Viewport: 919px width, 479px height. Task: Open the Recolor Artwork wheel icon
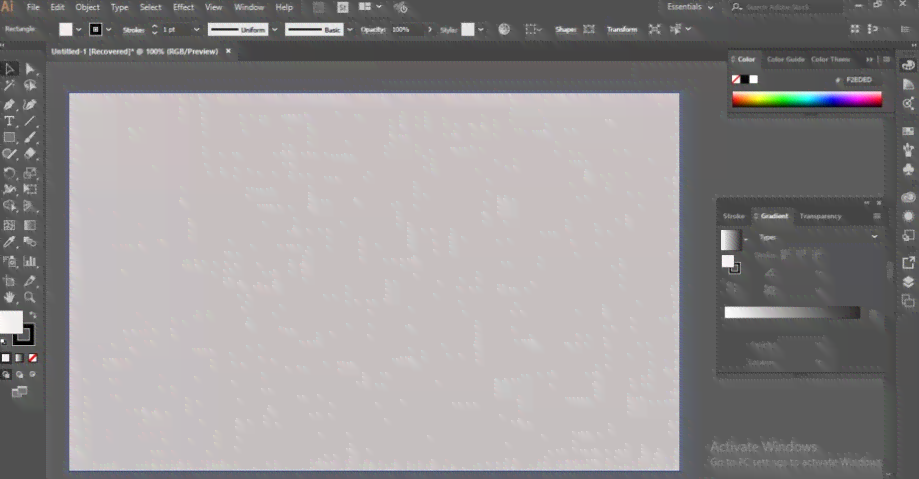[x=504, y=29]
